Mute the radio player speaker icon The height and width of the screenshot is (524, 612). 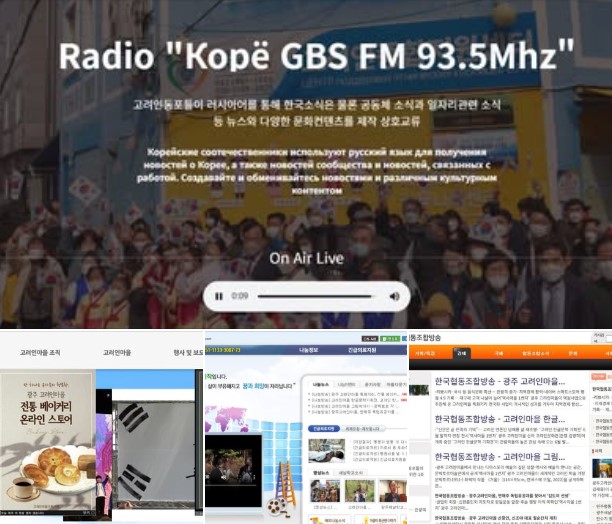[395, 297]
